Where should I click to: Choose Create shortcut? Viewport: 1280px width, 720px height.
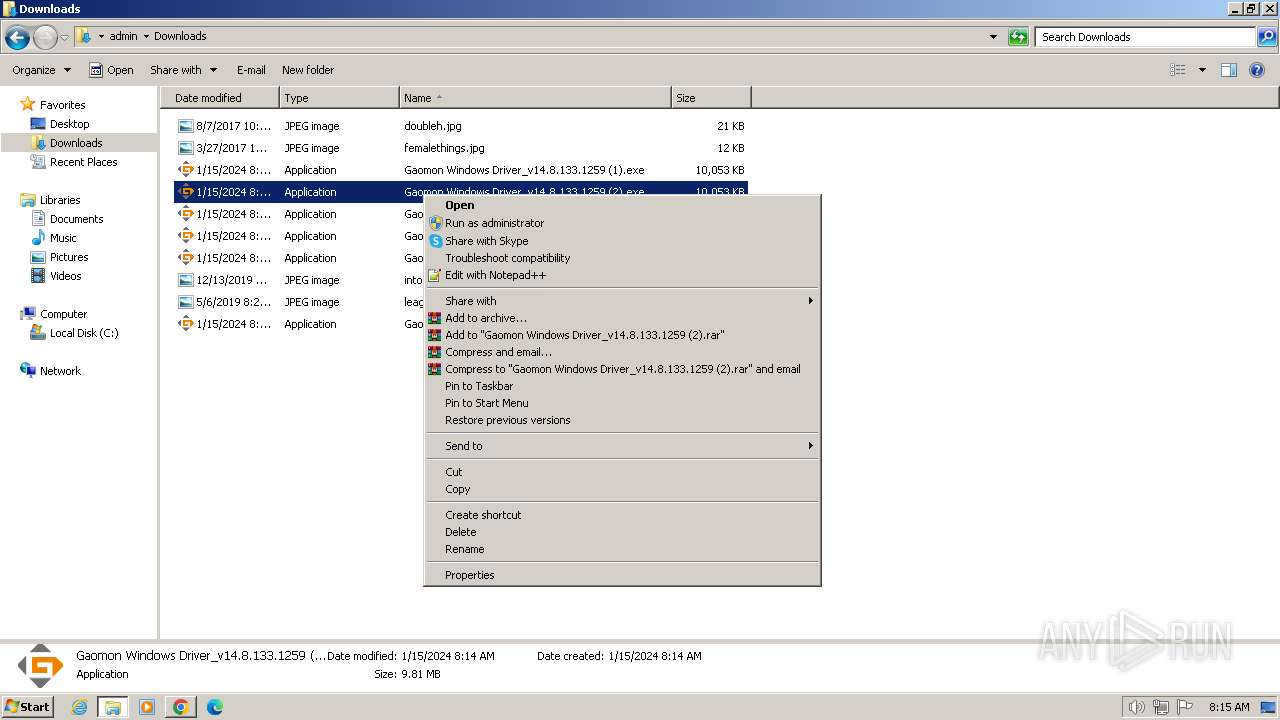[x=622, y=515]
